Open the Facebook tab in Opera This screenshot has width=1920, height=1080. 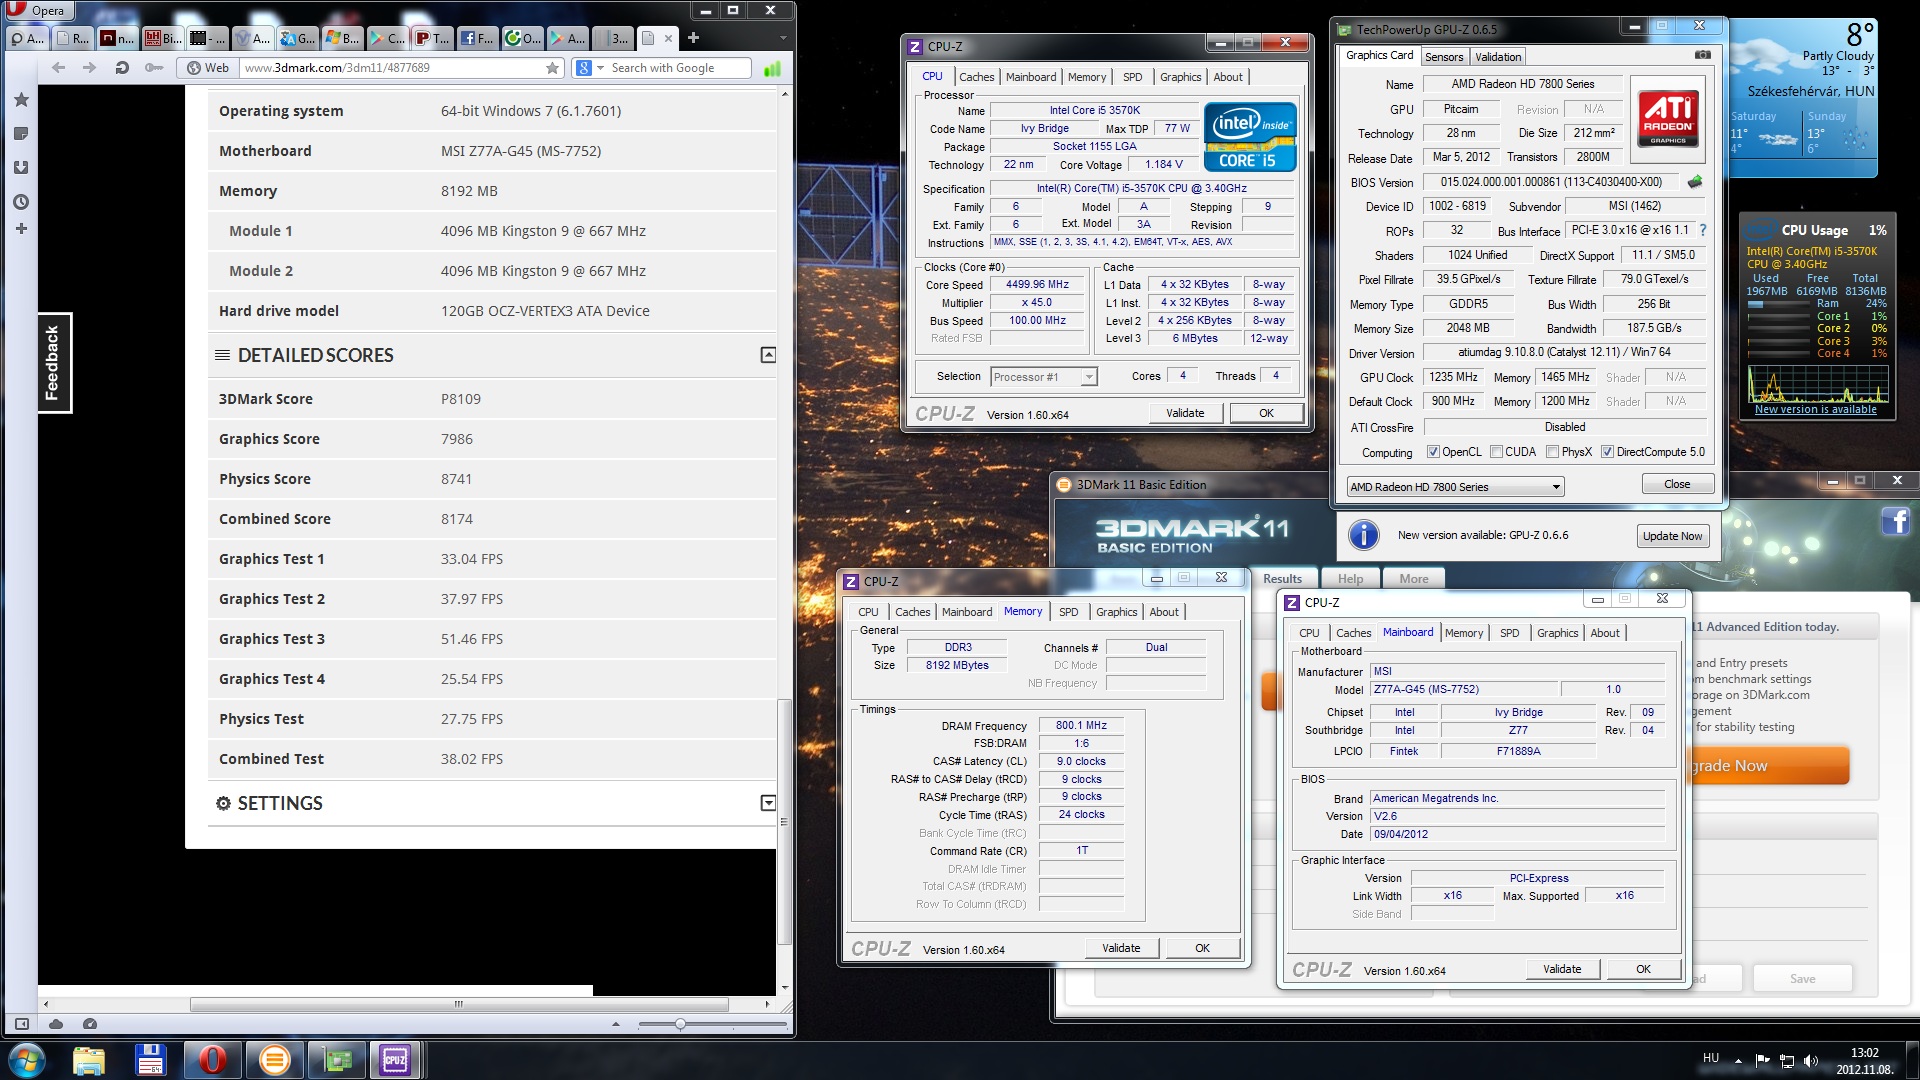[477, 38]
